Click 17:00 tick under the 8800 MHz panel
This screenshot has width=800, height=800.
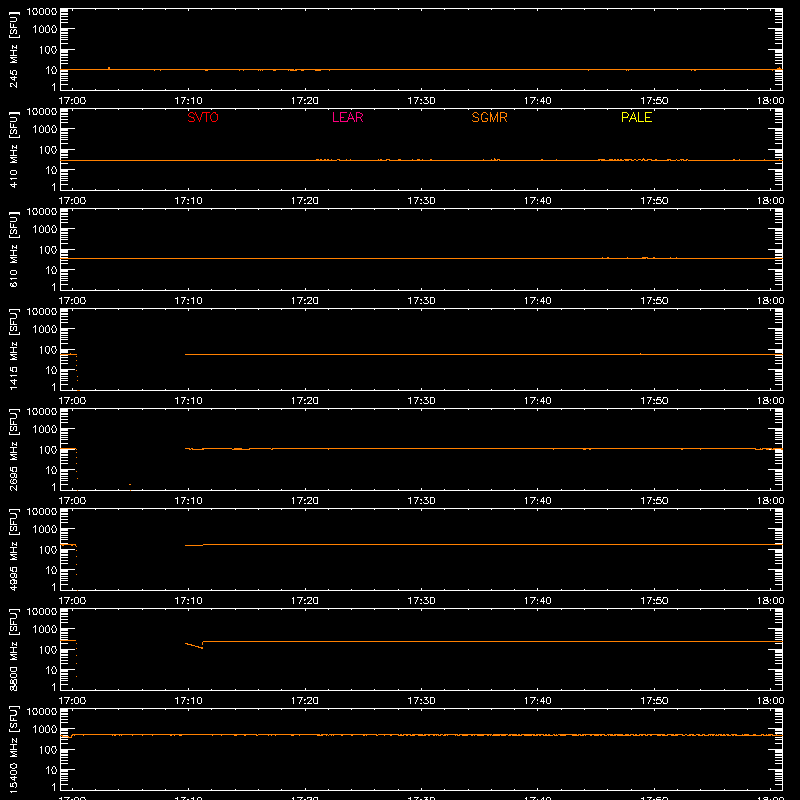click(x=72, y=701)
